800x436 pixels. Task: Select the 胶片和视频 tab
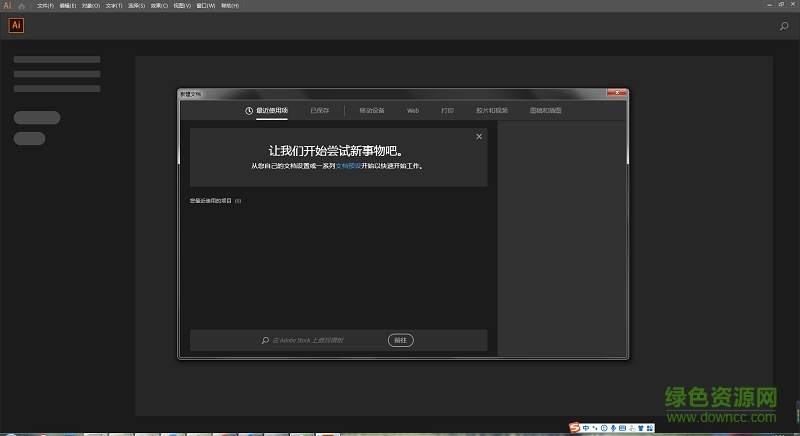click(491, 110)
